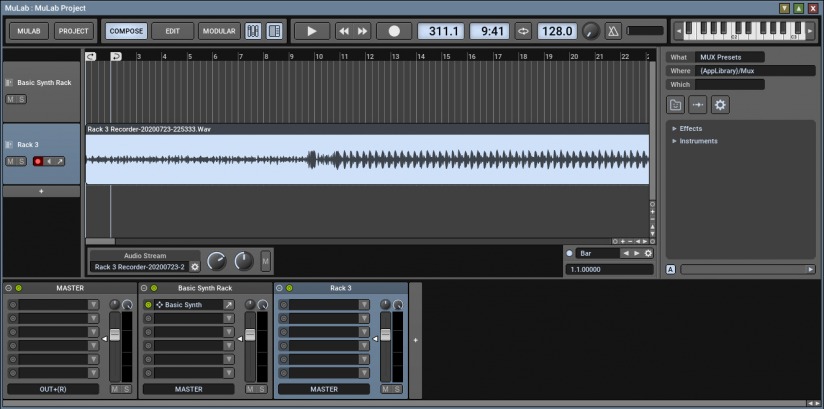Image resolution: width=824 pixels, height=409 pixels.
Task: Open the PROJECT menu
Action: tap(74, 31)
